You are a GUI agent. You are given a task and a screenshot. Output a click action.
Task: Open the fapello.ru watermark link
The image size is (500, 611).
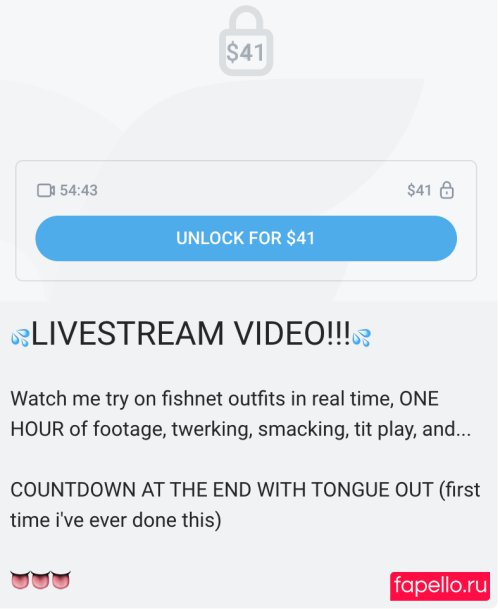(x=442, y=588)
